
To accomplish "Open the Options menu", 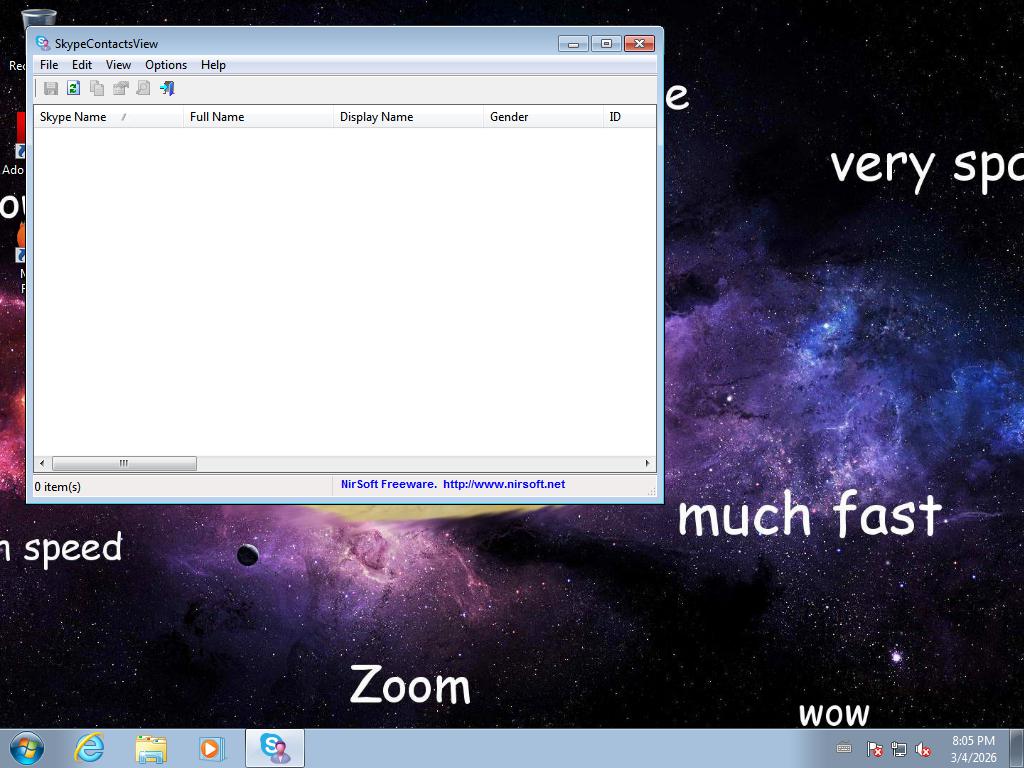I will [166, 65].
